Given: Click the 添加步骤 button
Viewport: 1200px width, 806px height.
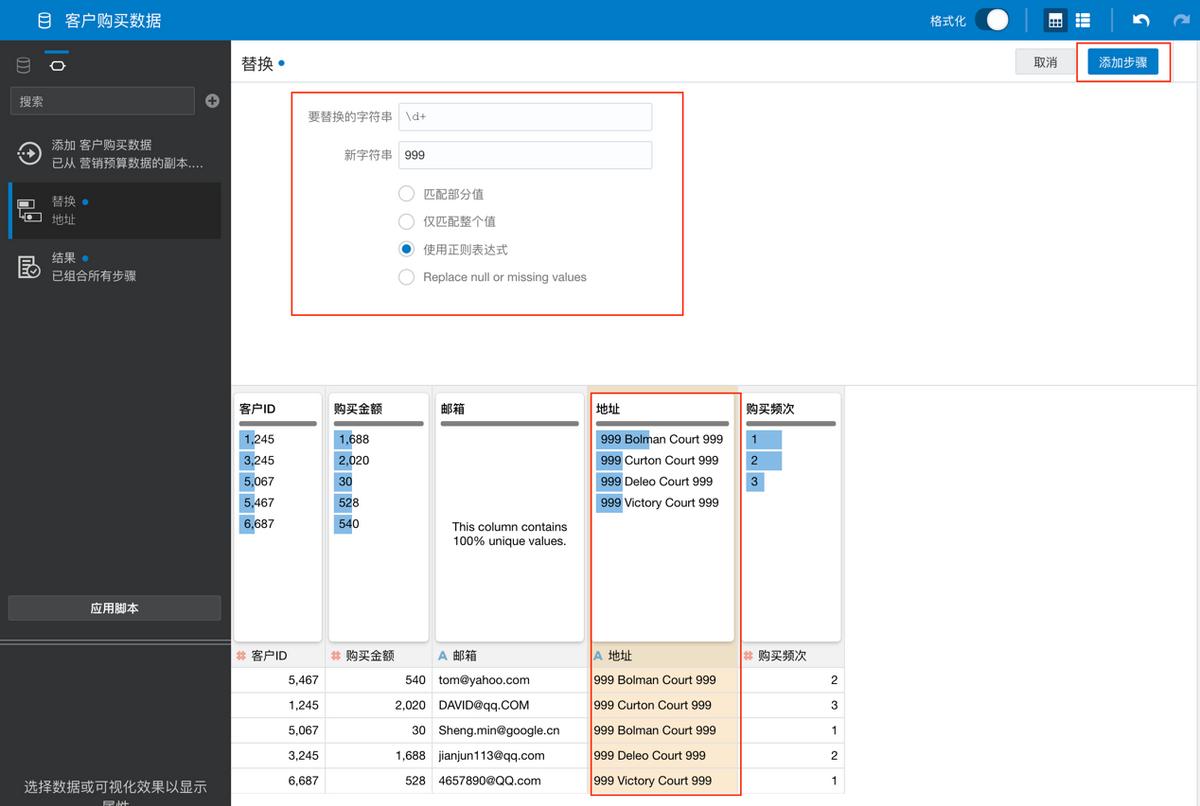Looking at the screenshot, I should tap(1124, 62).
